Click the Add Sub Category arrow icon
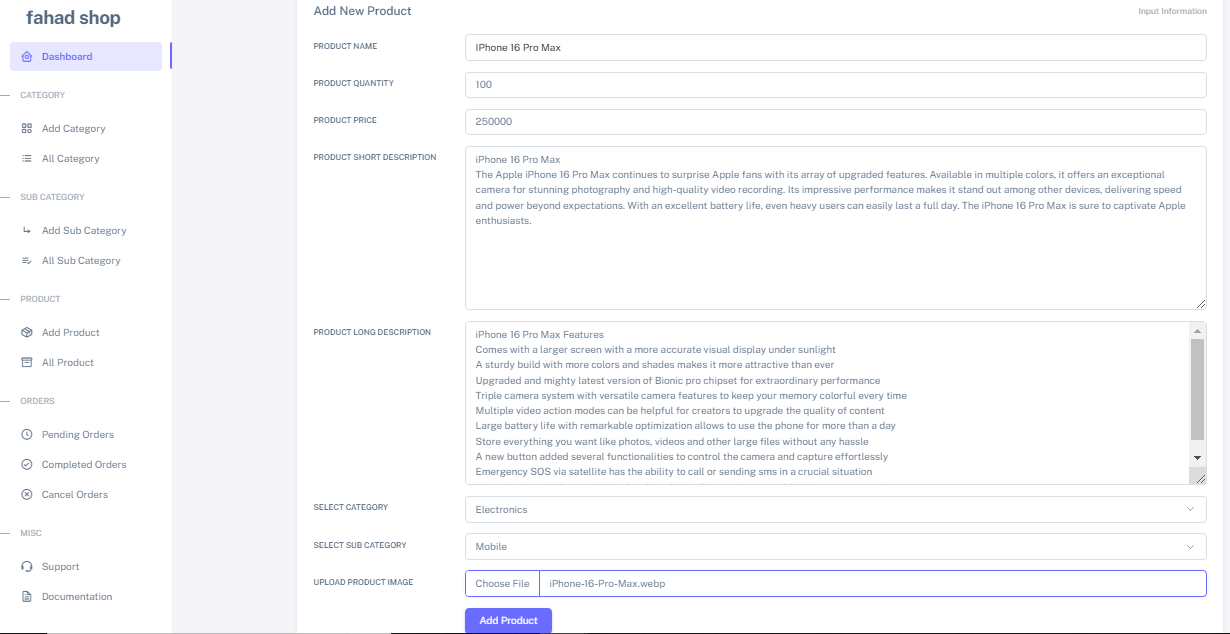 (27, 231)
